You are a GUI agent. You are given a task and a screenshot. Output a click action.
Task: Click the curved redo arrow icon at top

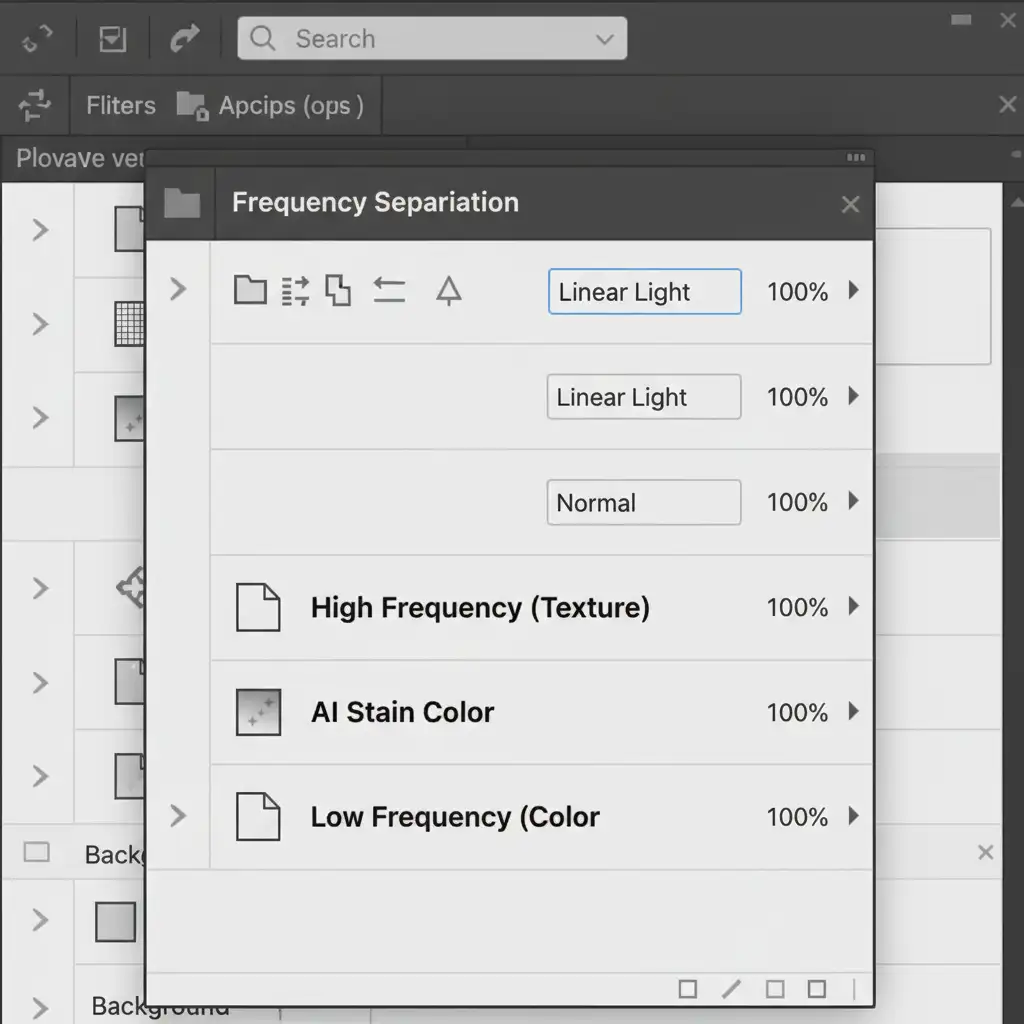click(x=185, y=39)
